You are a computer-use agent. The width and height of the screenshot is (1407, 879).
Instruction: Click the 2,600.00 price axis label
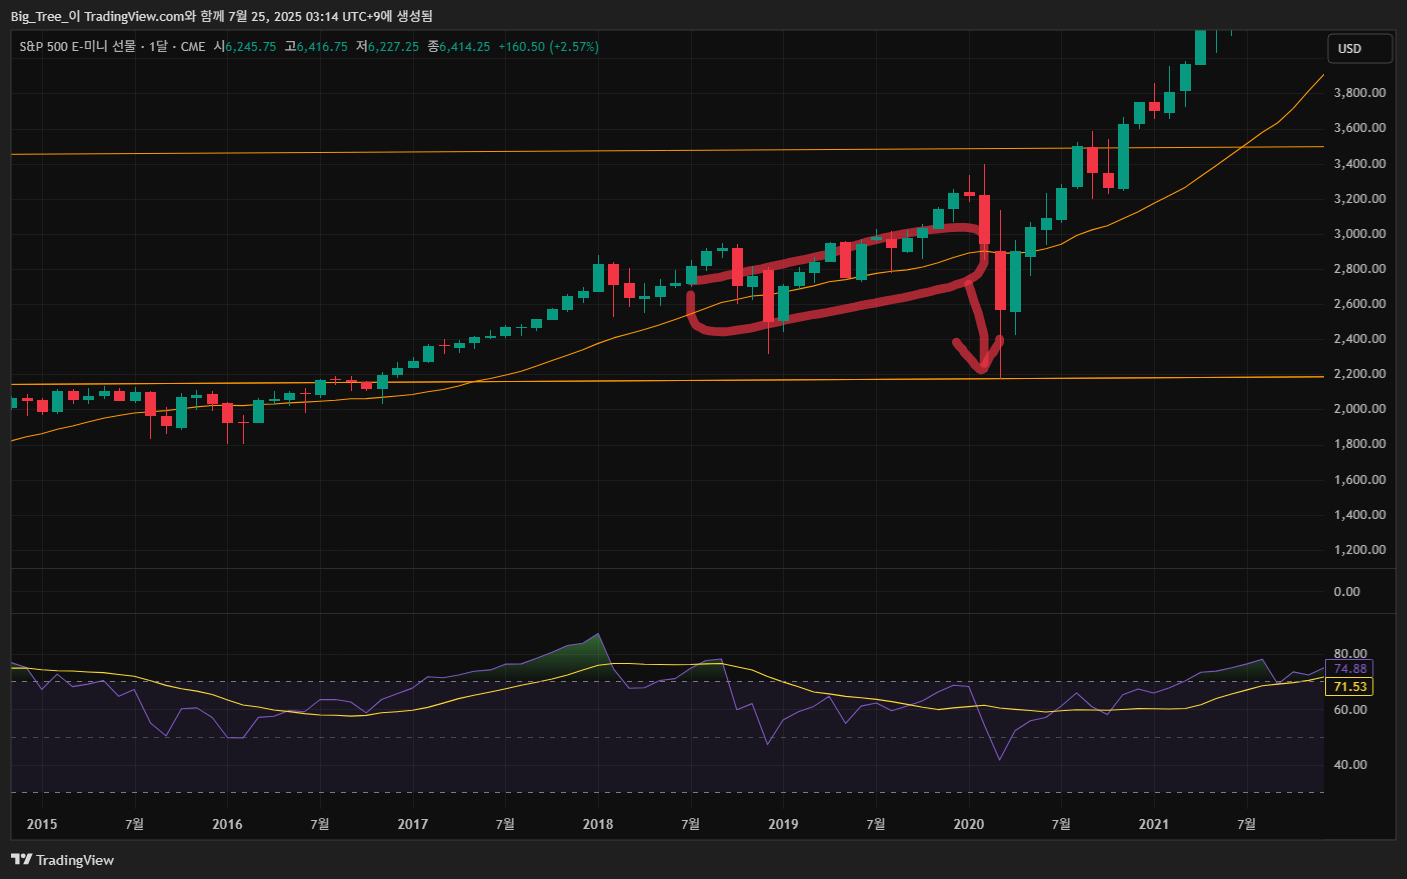coord(1360,303)
